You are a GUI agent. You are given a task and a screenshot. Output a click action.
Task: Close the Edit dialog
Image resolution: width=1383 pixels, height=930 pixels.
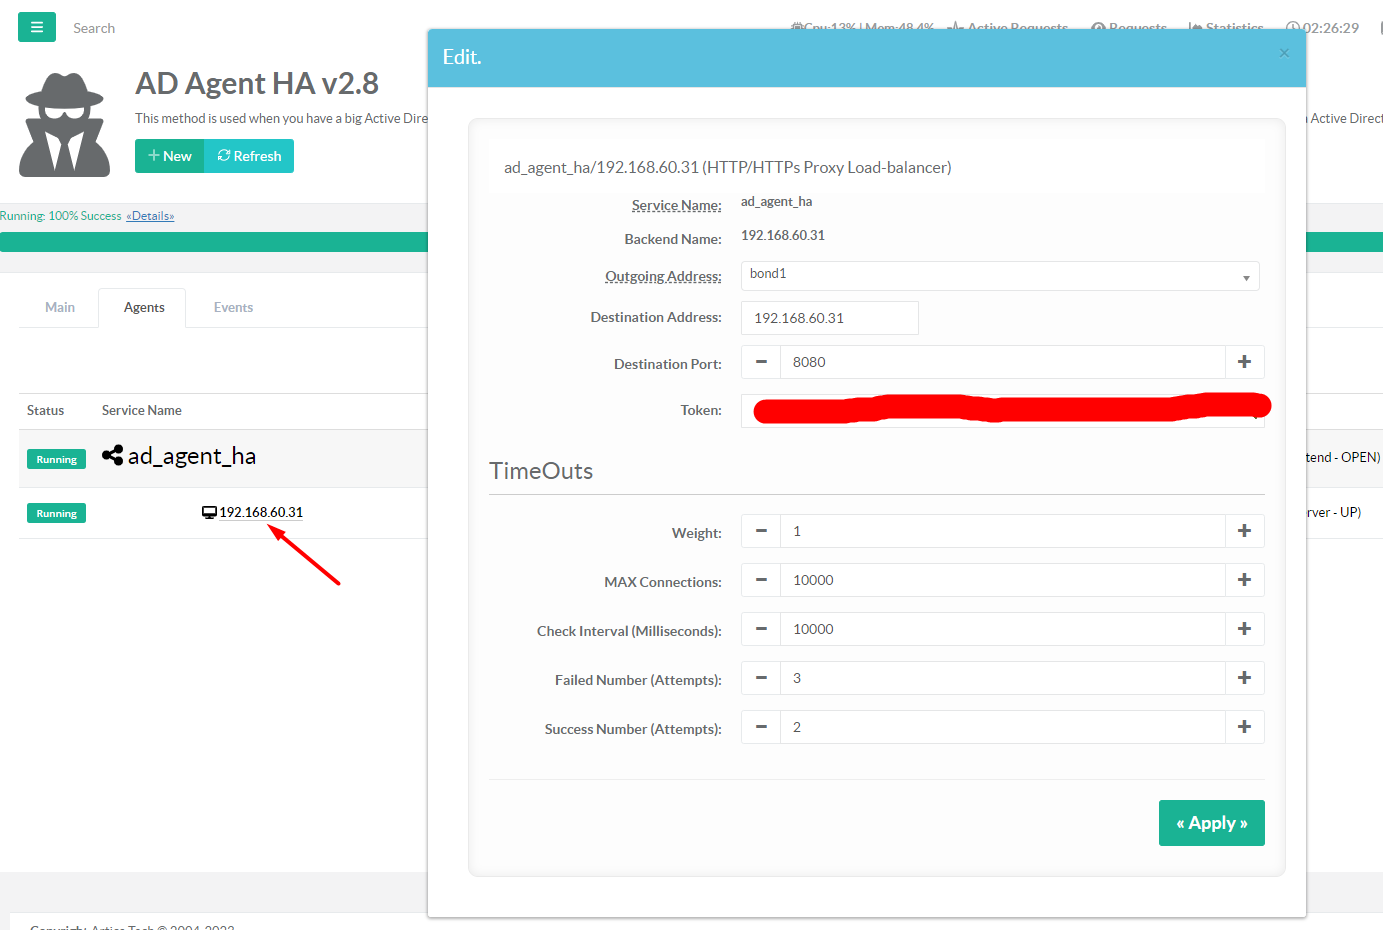pyautogui.click(x=1284, y=53)
